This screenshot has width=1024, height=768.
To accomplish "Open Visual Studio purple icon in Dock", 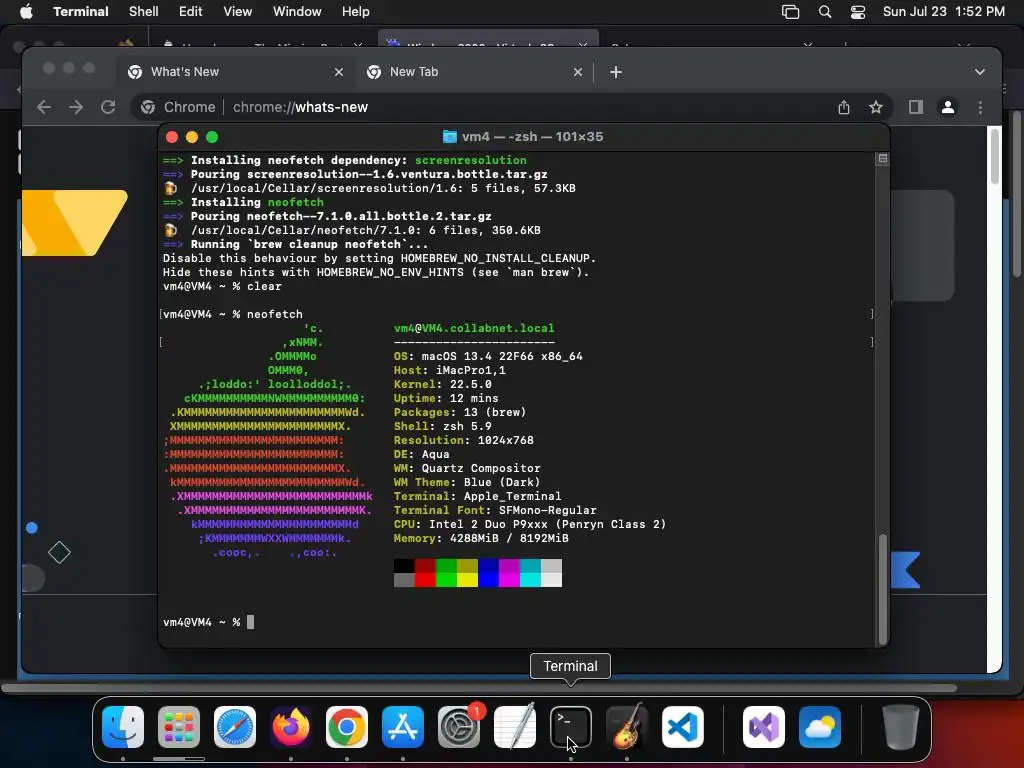I will (x=763, y=727).
